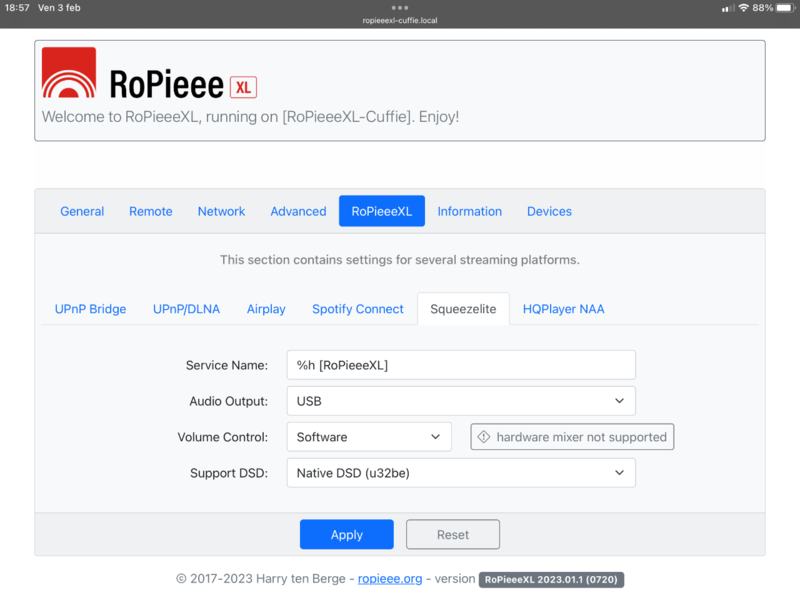Image resolution: width=800 pixels, height=600 pixels.
Task: Follow the ropieee.org link
Action: point(390,578)
